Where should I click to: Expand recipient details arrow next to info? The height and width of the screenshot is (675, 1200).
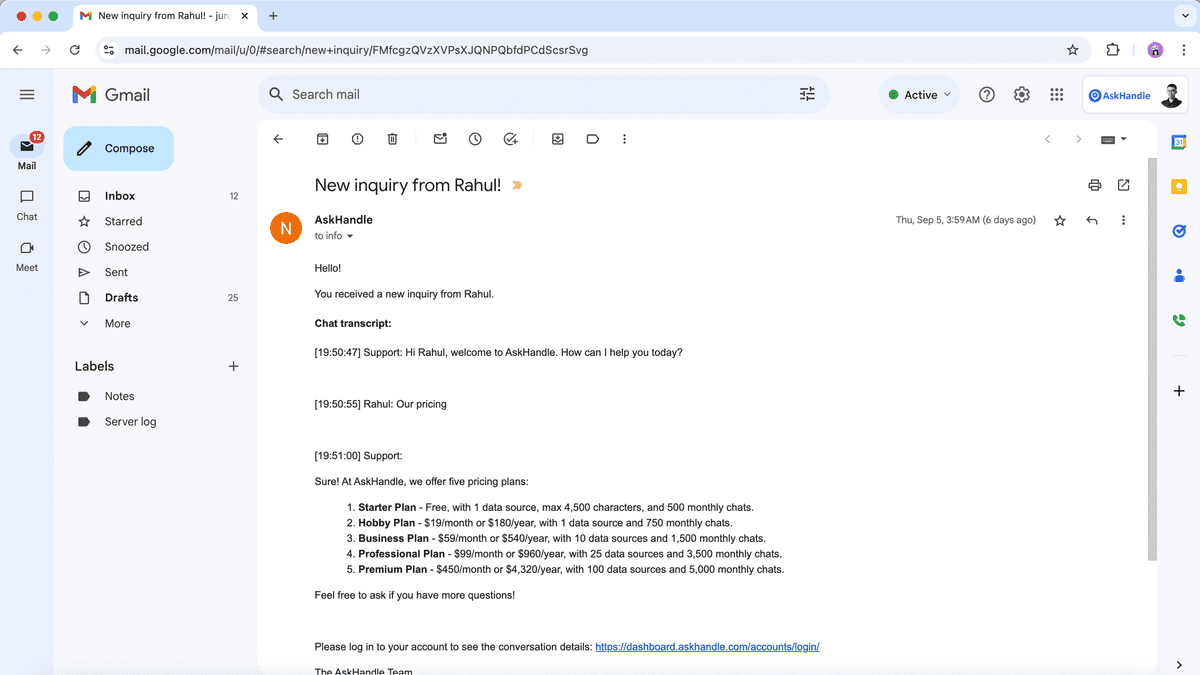350,237
